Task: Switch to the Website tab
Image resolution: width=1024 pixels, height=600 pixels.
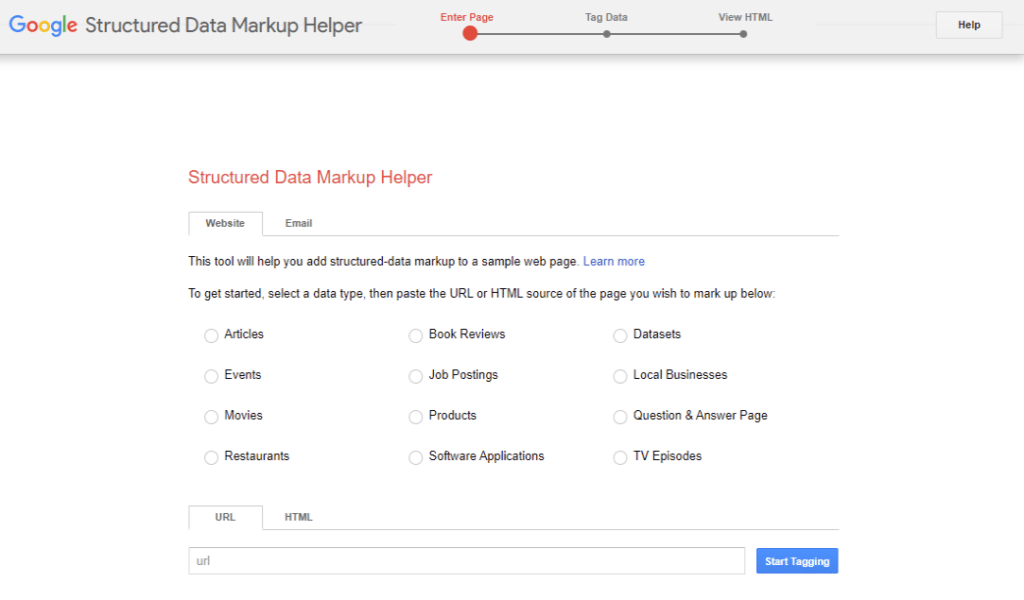Action: [225, 223]
